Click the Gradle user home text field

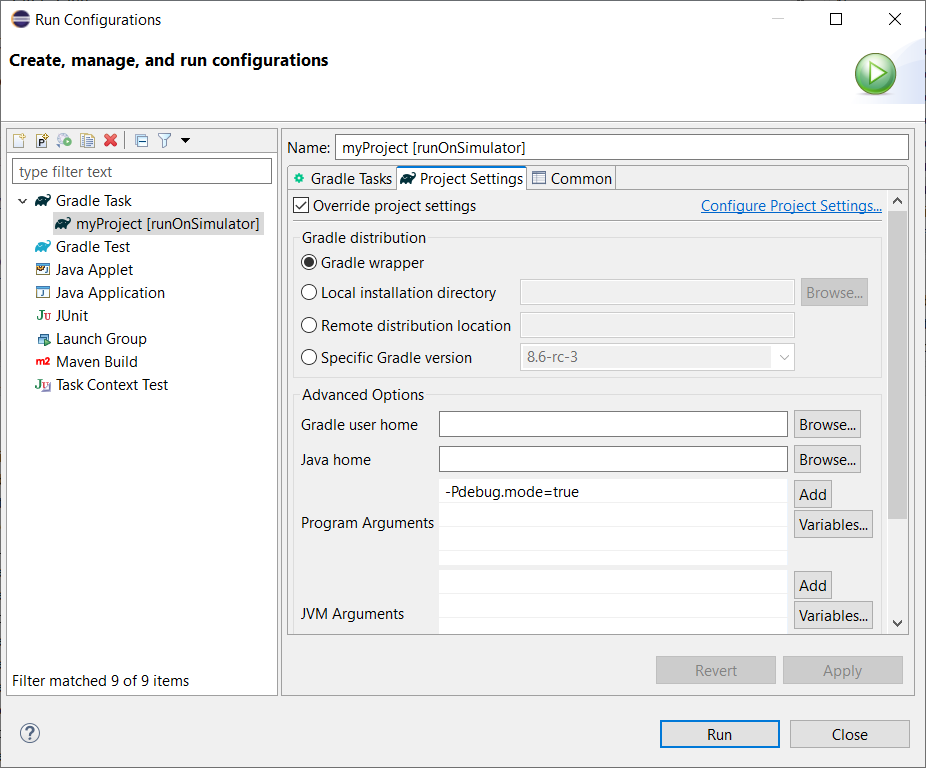(613, 425)
